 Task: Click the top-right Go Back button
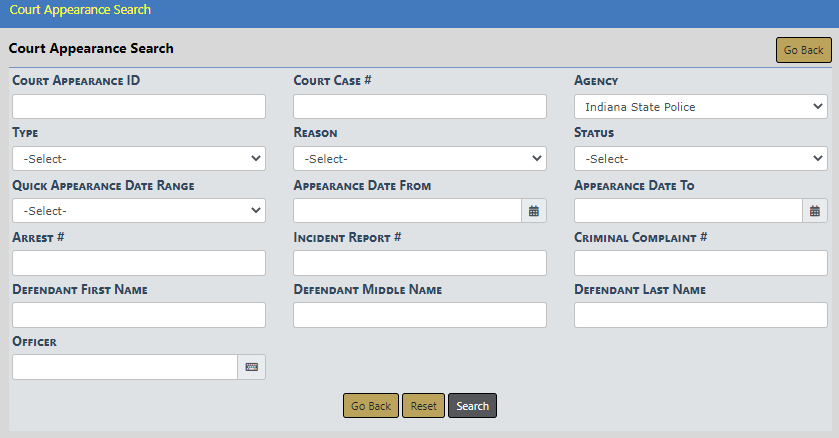(x=803, y=50)
